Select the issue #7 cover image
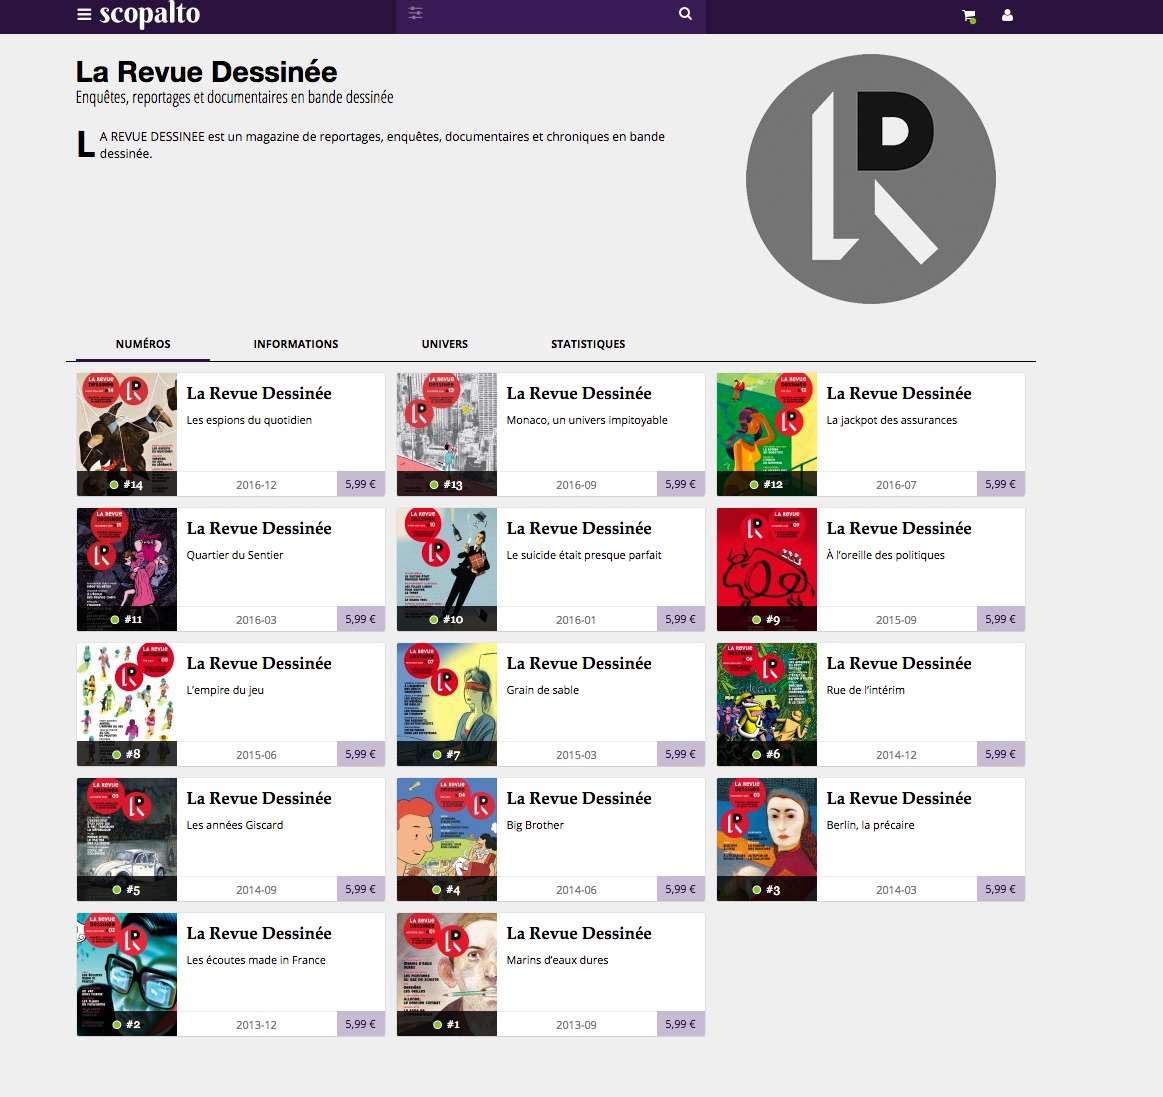The height and width of the screenshot is (1097, 1163). pyautogui.click(x=447, y=704)
